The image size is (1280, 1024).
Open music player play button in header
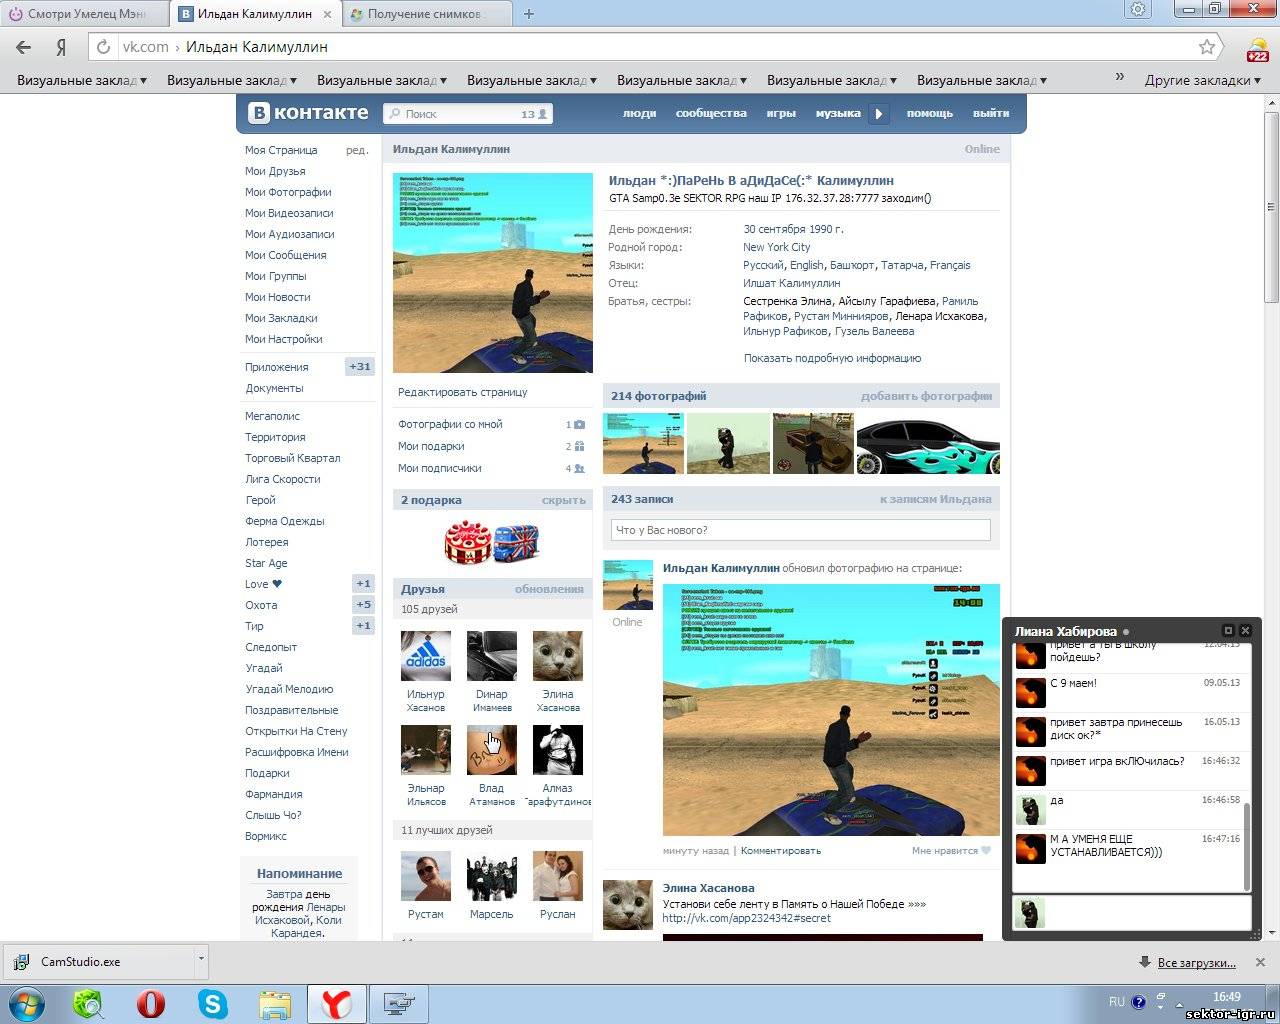pos(879,114)
